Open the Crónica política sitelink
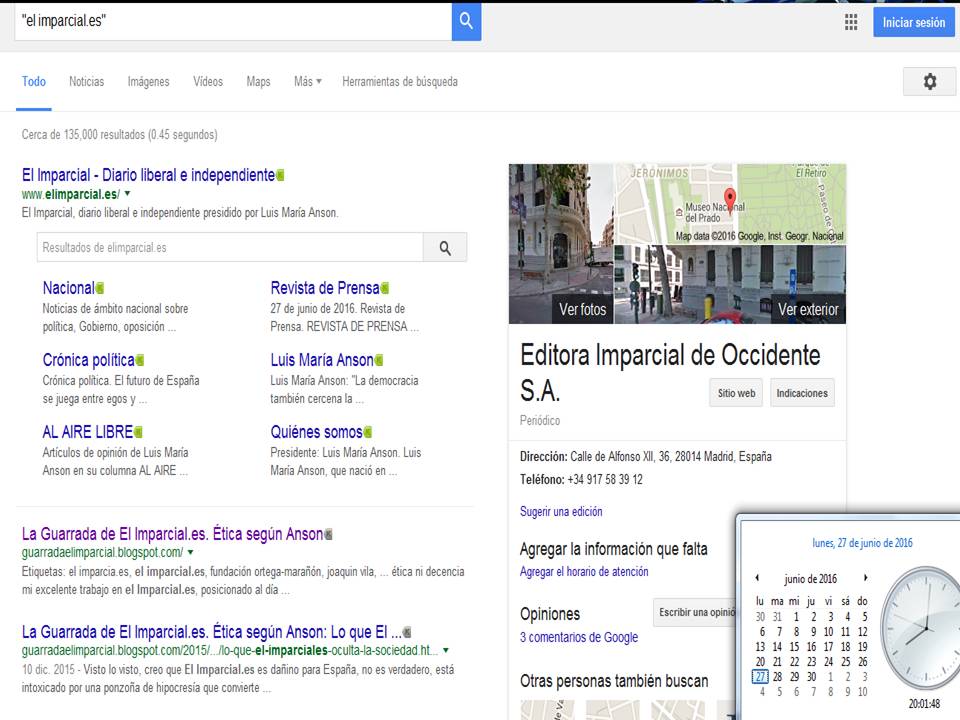Viewport: 960px width, 720px height. tap(89, 360)
